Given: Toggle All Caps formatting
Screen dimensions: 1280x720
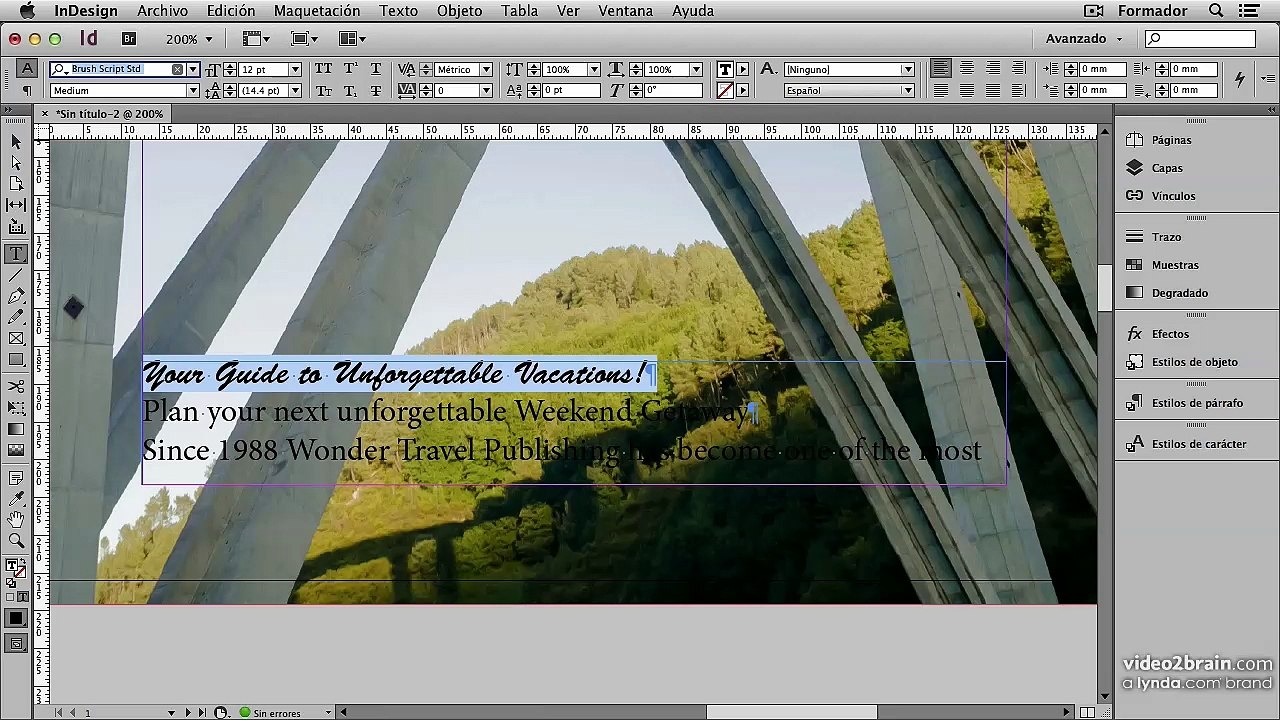Looking at the screenshot, I should click(x=324, y=69).
